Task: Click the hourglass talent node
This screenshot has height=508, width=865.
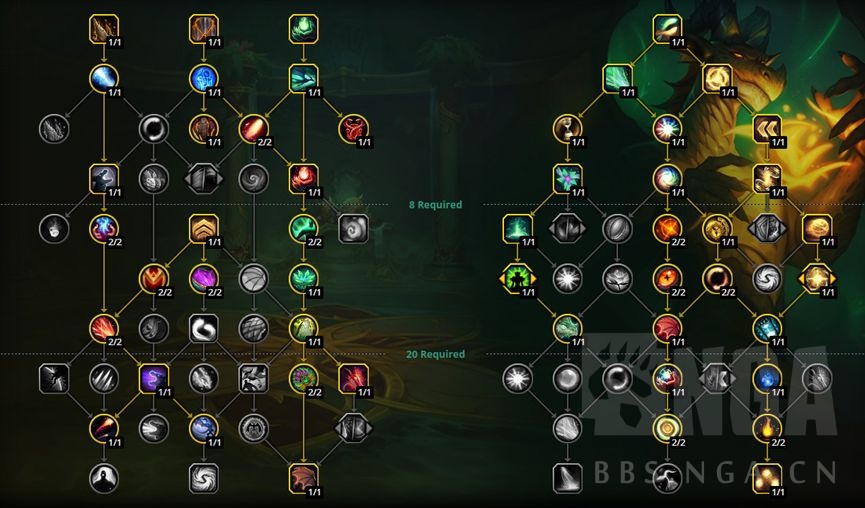Action: 568,129
